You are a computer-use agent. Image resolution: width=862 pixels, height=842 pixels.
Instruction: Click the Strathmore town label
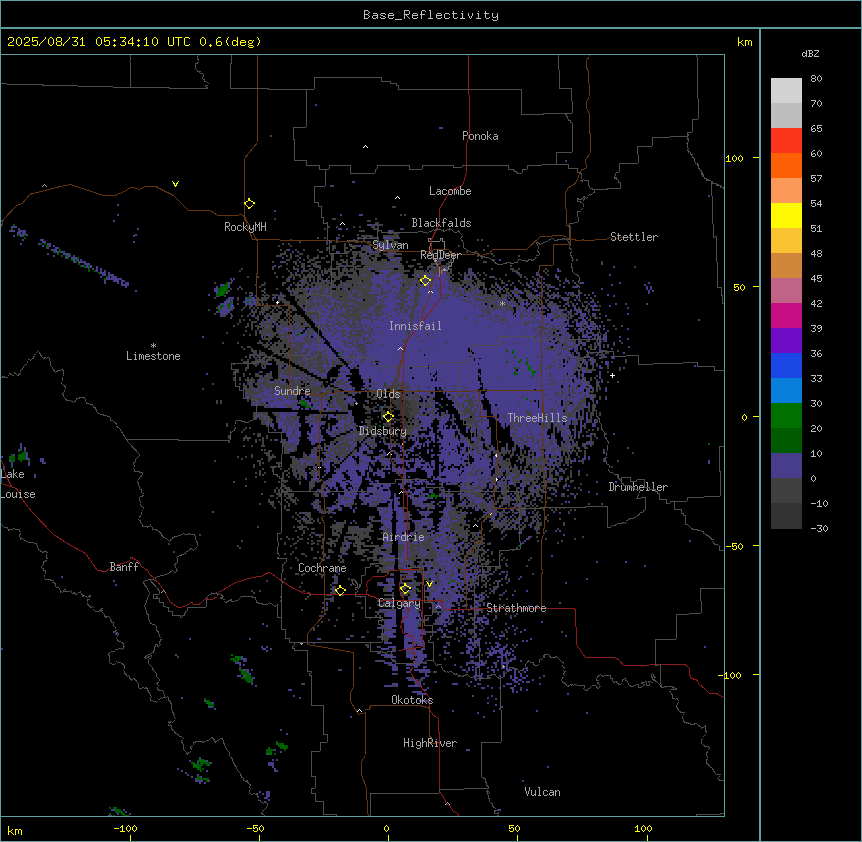[516, 608]
